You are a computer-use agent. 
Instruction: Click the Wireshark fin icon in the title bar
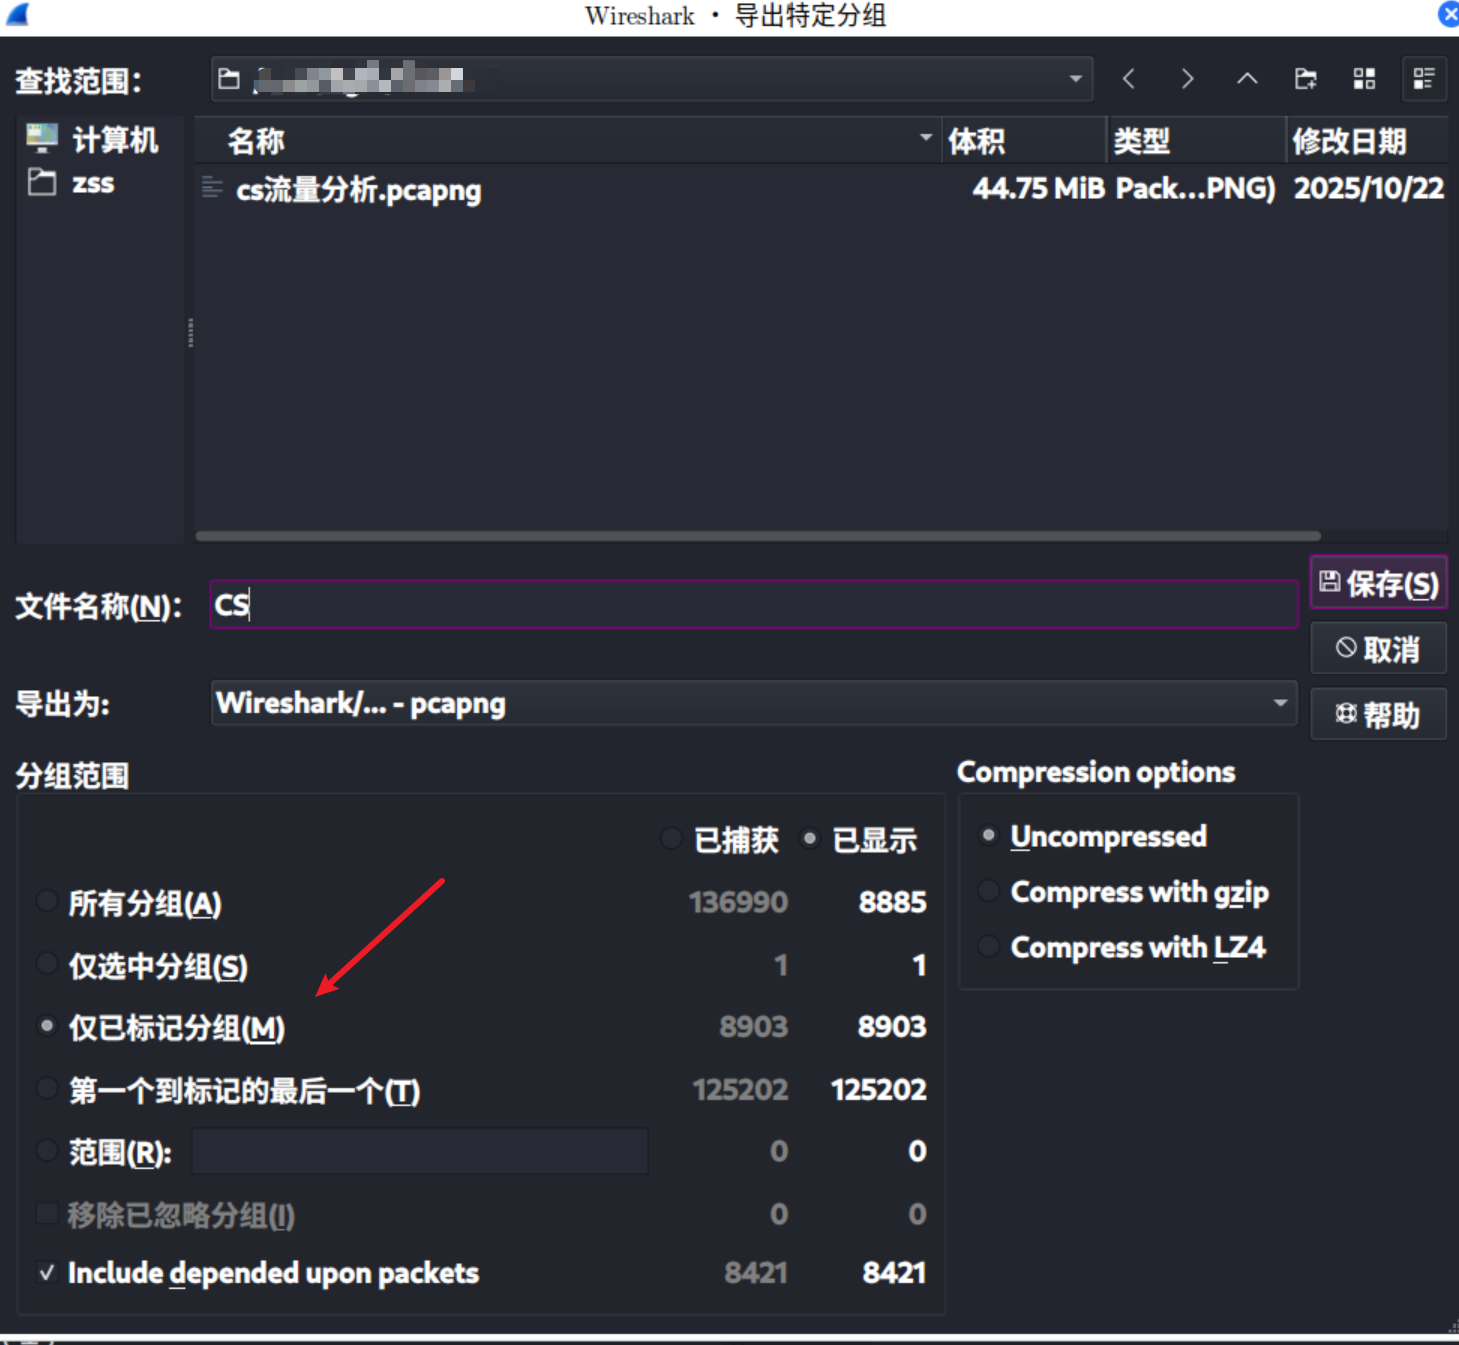click(17, 14)
